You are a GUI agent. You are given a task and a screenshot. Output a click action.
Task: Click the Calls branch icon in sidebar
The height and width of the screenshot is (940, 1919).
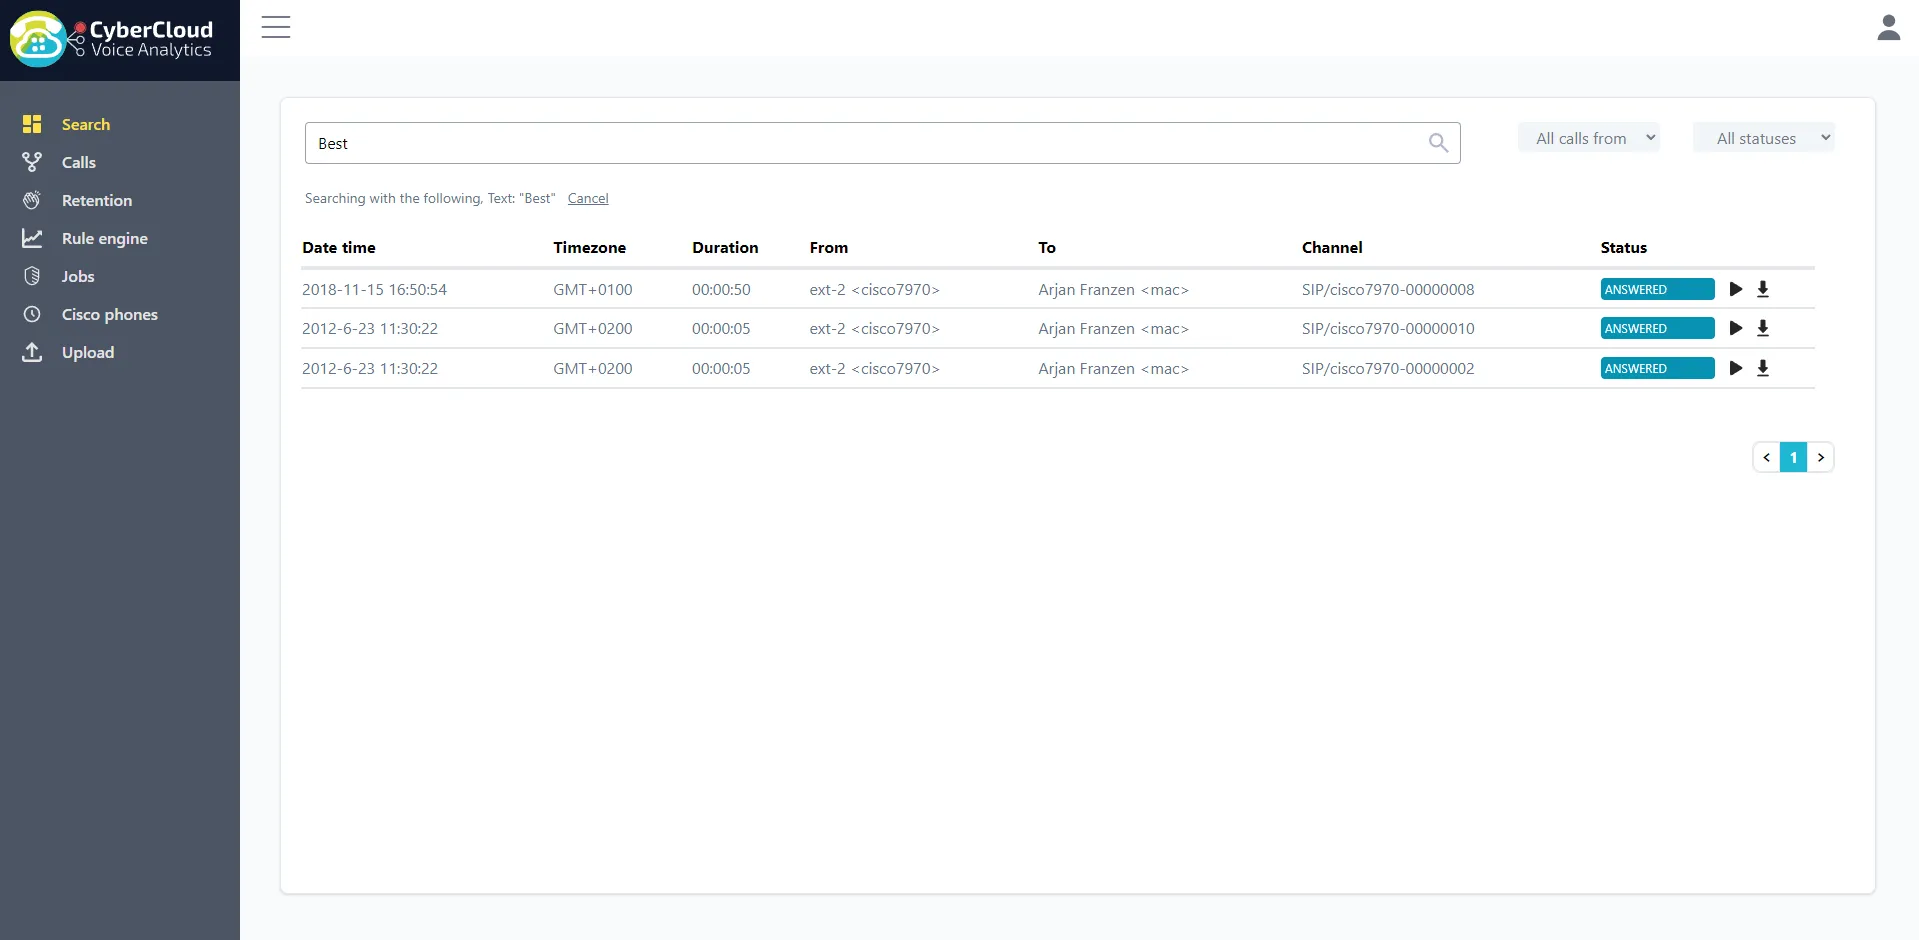pyautogui.click(x=32, y=162)
